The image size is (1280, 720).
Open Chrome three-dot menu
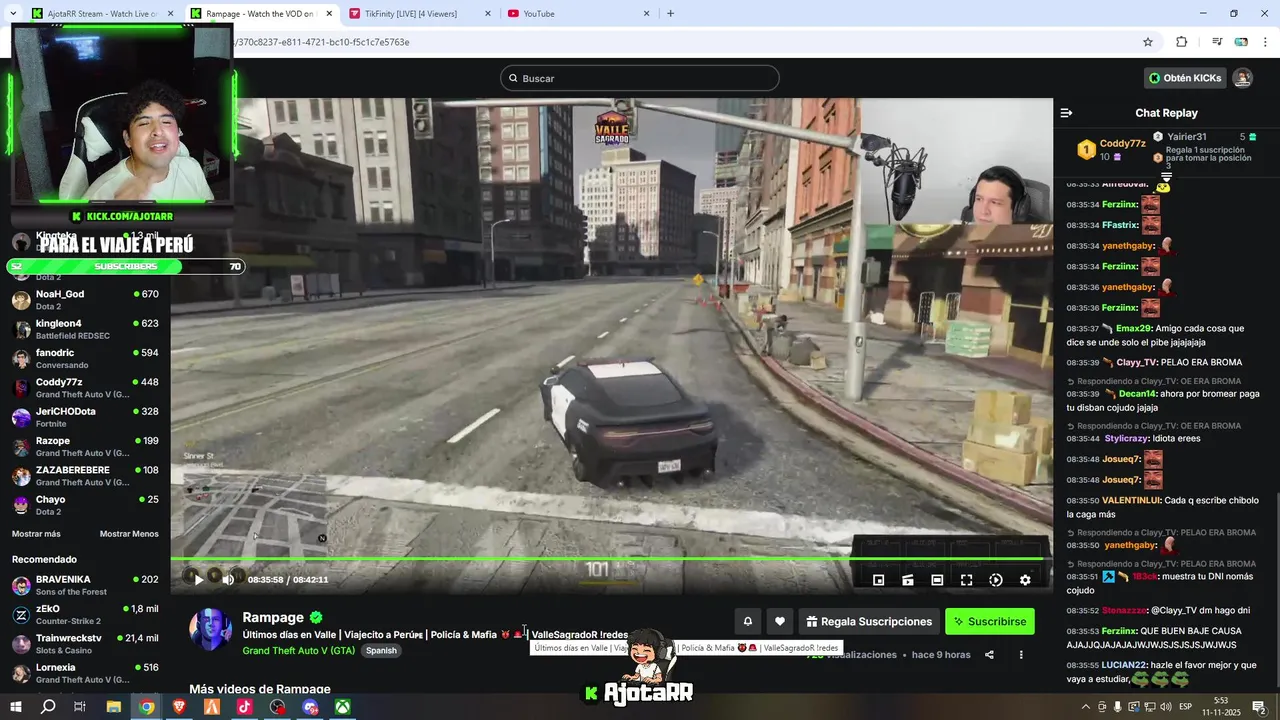pyautogui.click(x=1265, y=42)
